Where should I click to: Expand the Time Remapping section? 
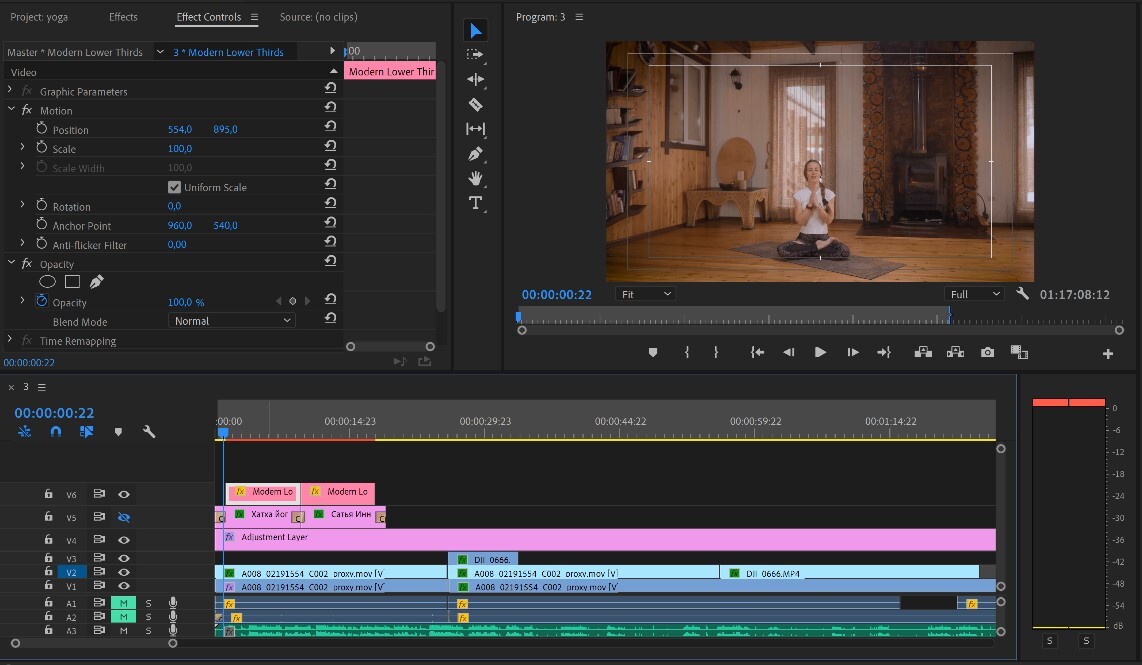click(10, 341)
